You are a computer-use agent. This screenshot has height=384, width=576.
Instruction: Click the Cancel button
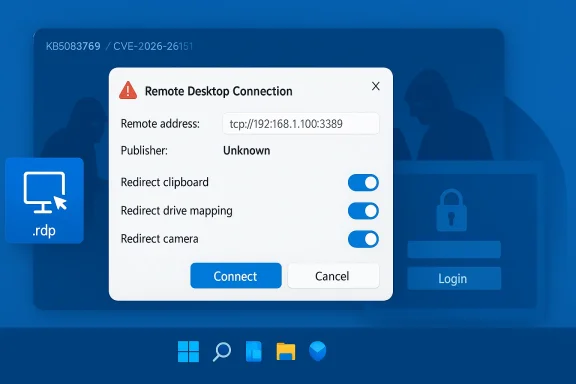click(333, 276)
